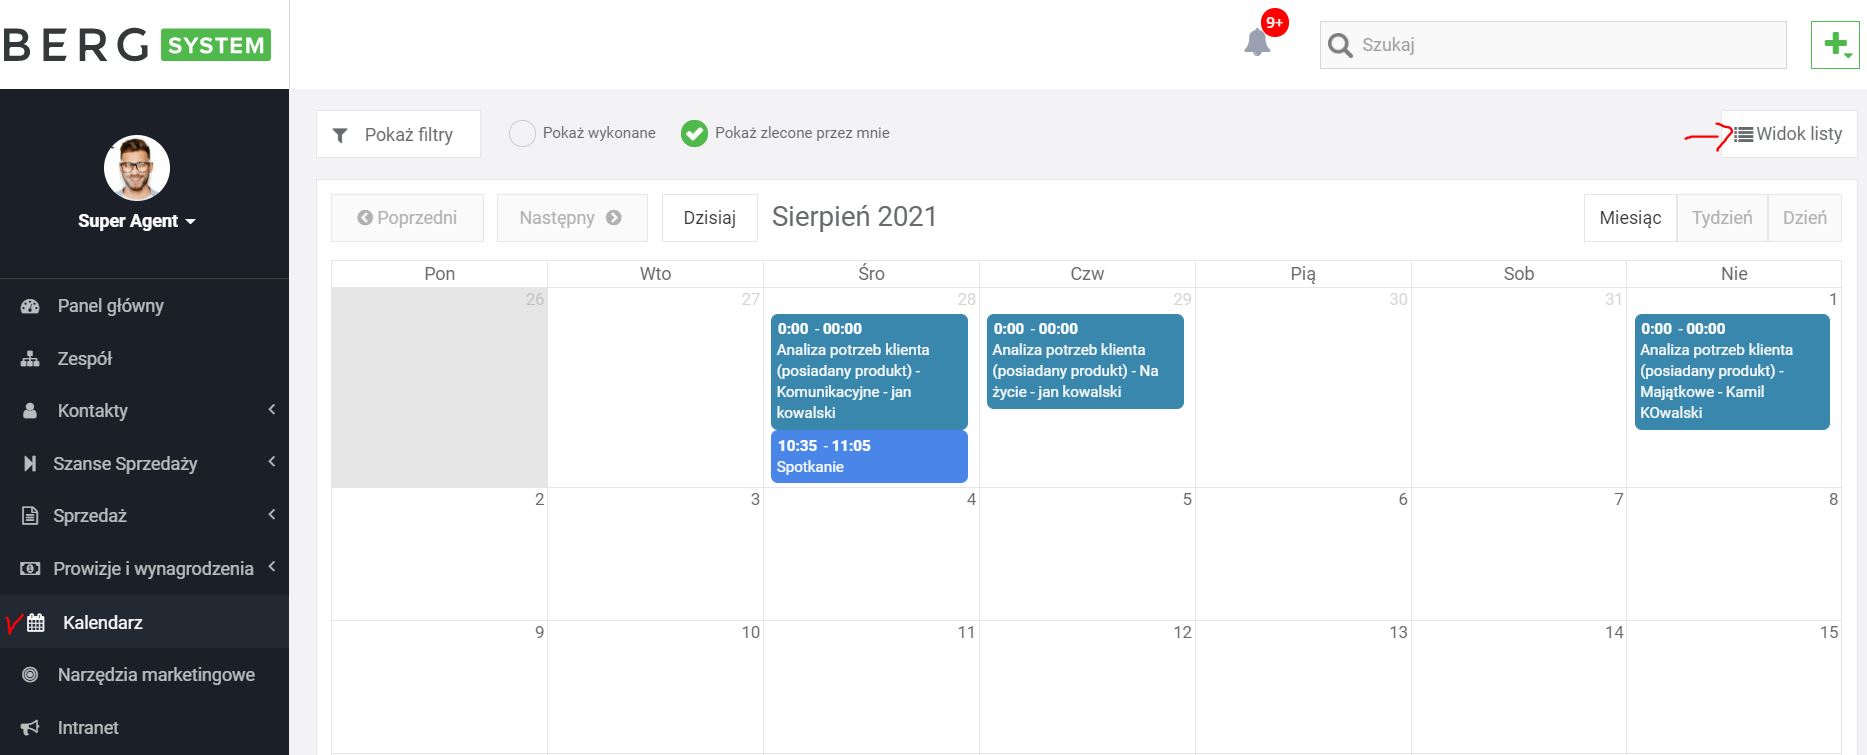The image size is (1867, 755).
Task: Click the Prowizje i wynagrodzenia money icon
Action: [30, 569]
